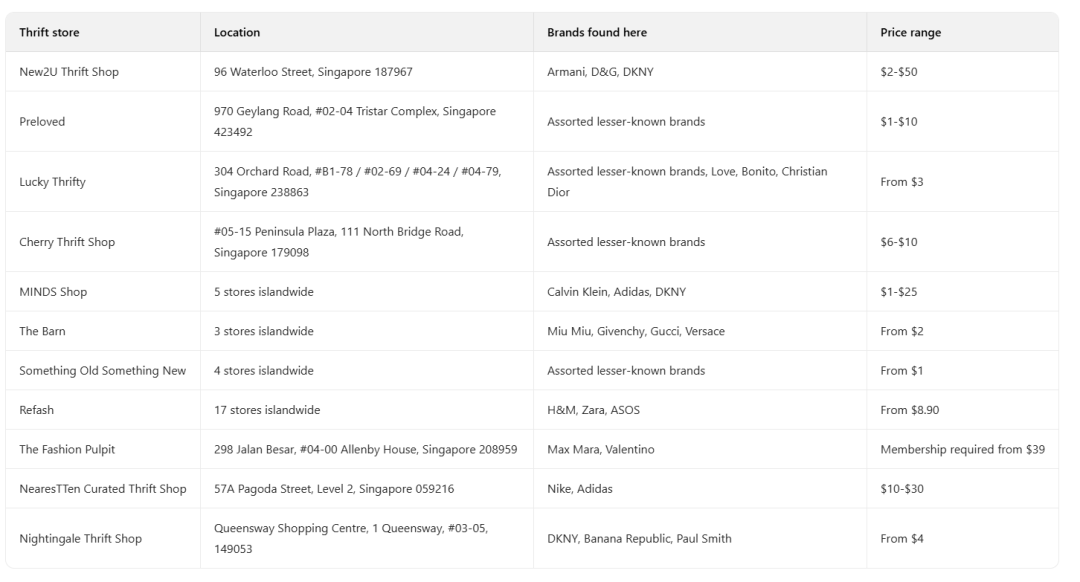The height and width of the screenshot is (582, 1080).
Task: Click the 96 Waterloo Street address
Action: (x=313, y=72)
